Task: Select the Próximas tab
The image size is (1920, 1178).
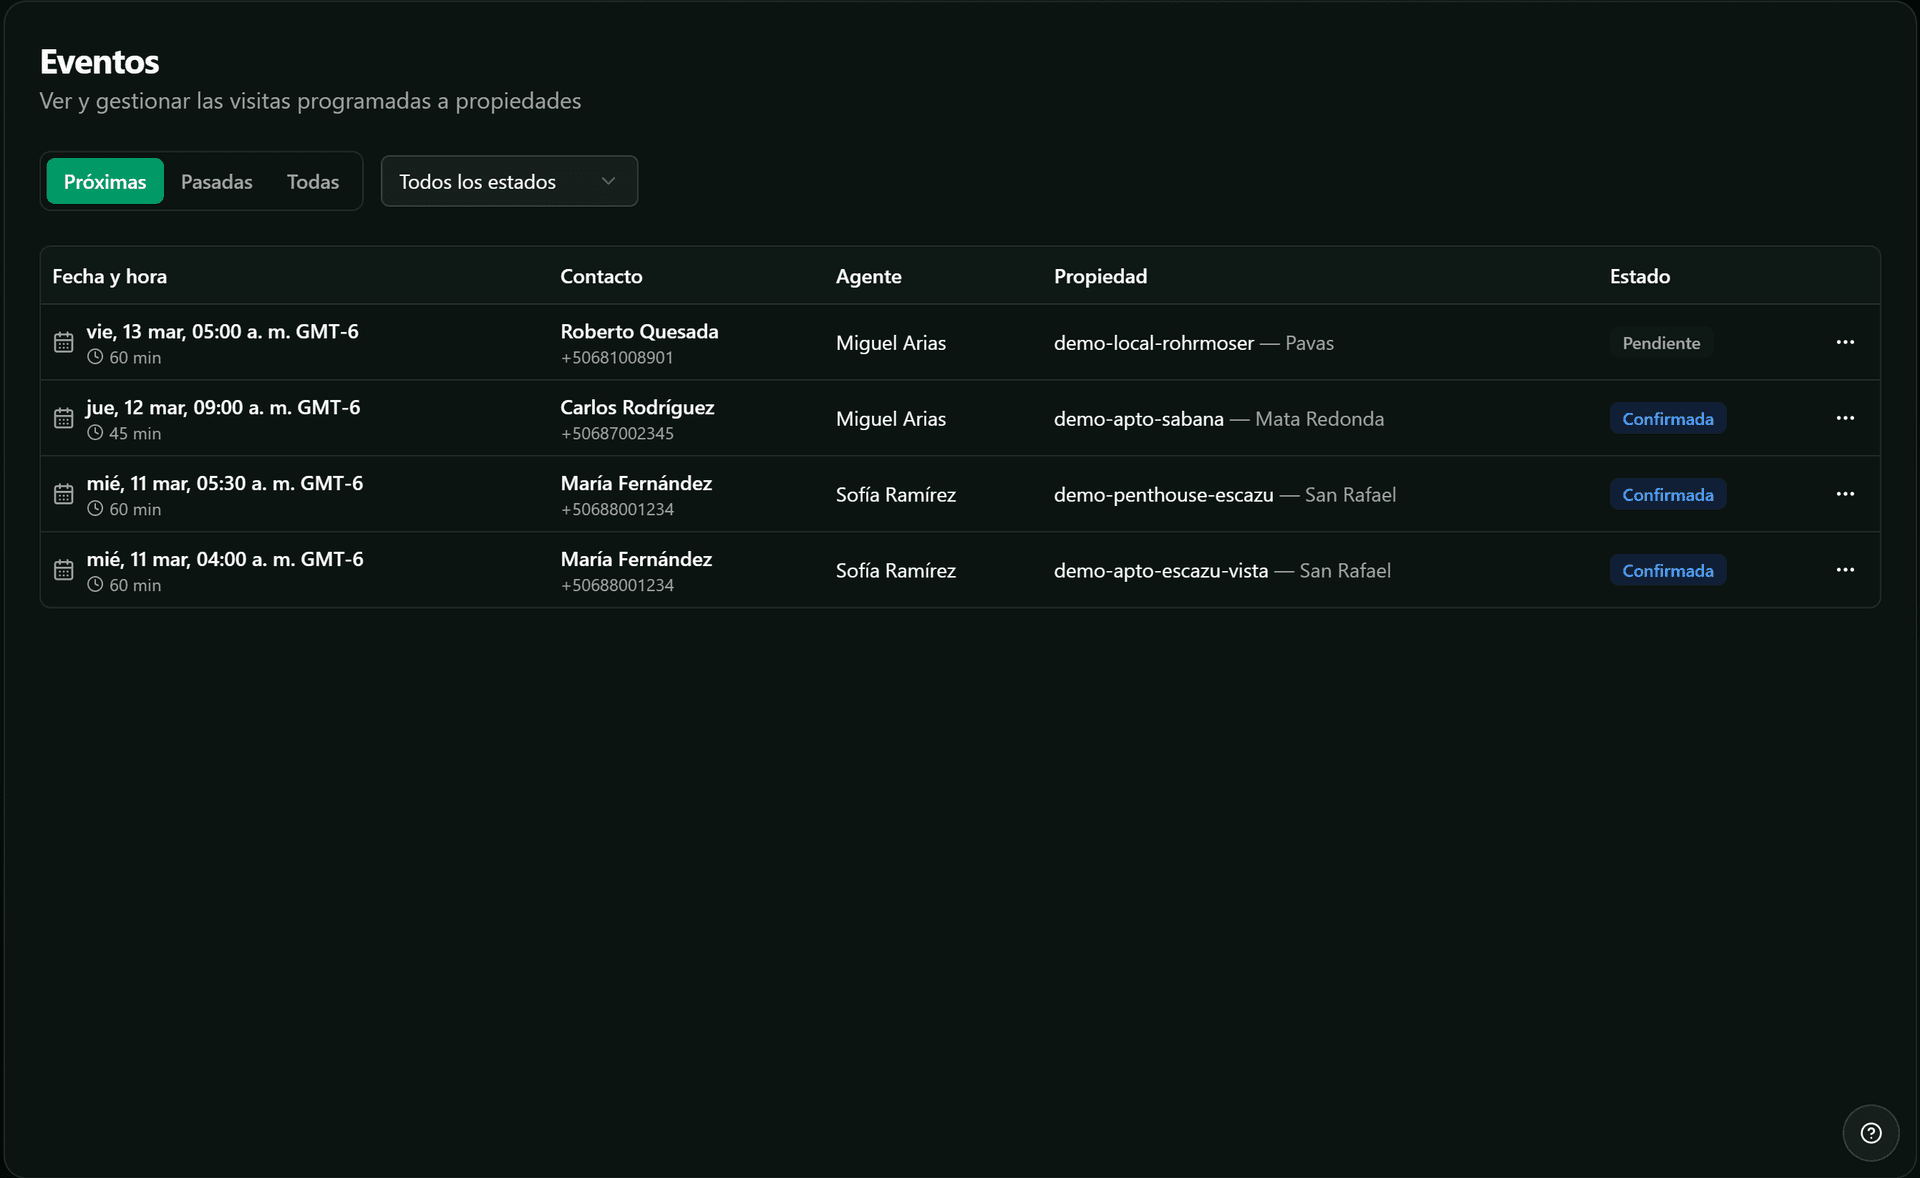Action: [x=105, y=182]
